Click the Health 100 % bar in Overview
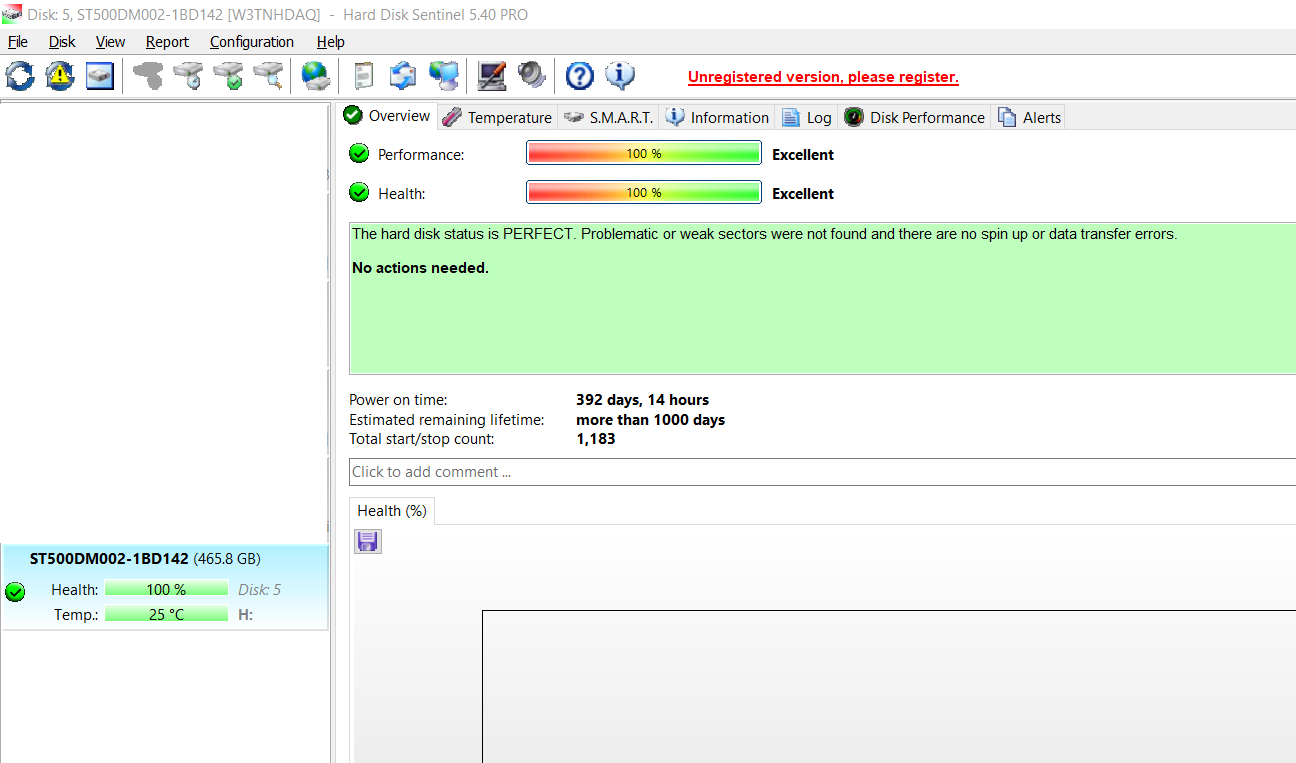The height and width of the screenshot is (763, 1296). pos(644,193)
